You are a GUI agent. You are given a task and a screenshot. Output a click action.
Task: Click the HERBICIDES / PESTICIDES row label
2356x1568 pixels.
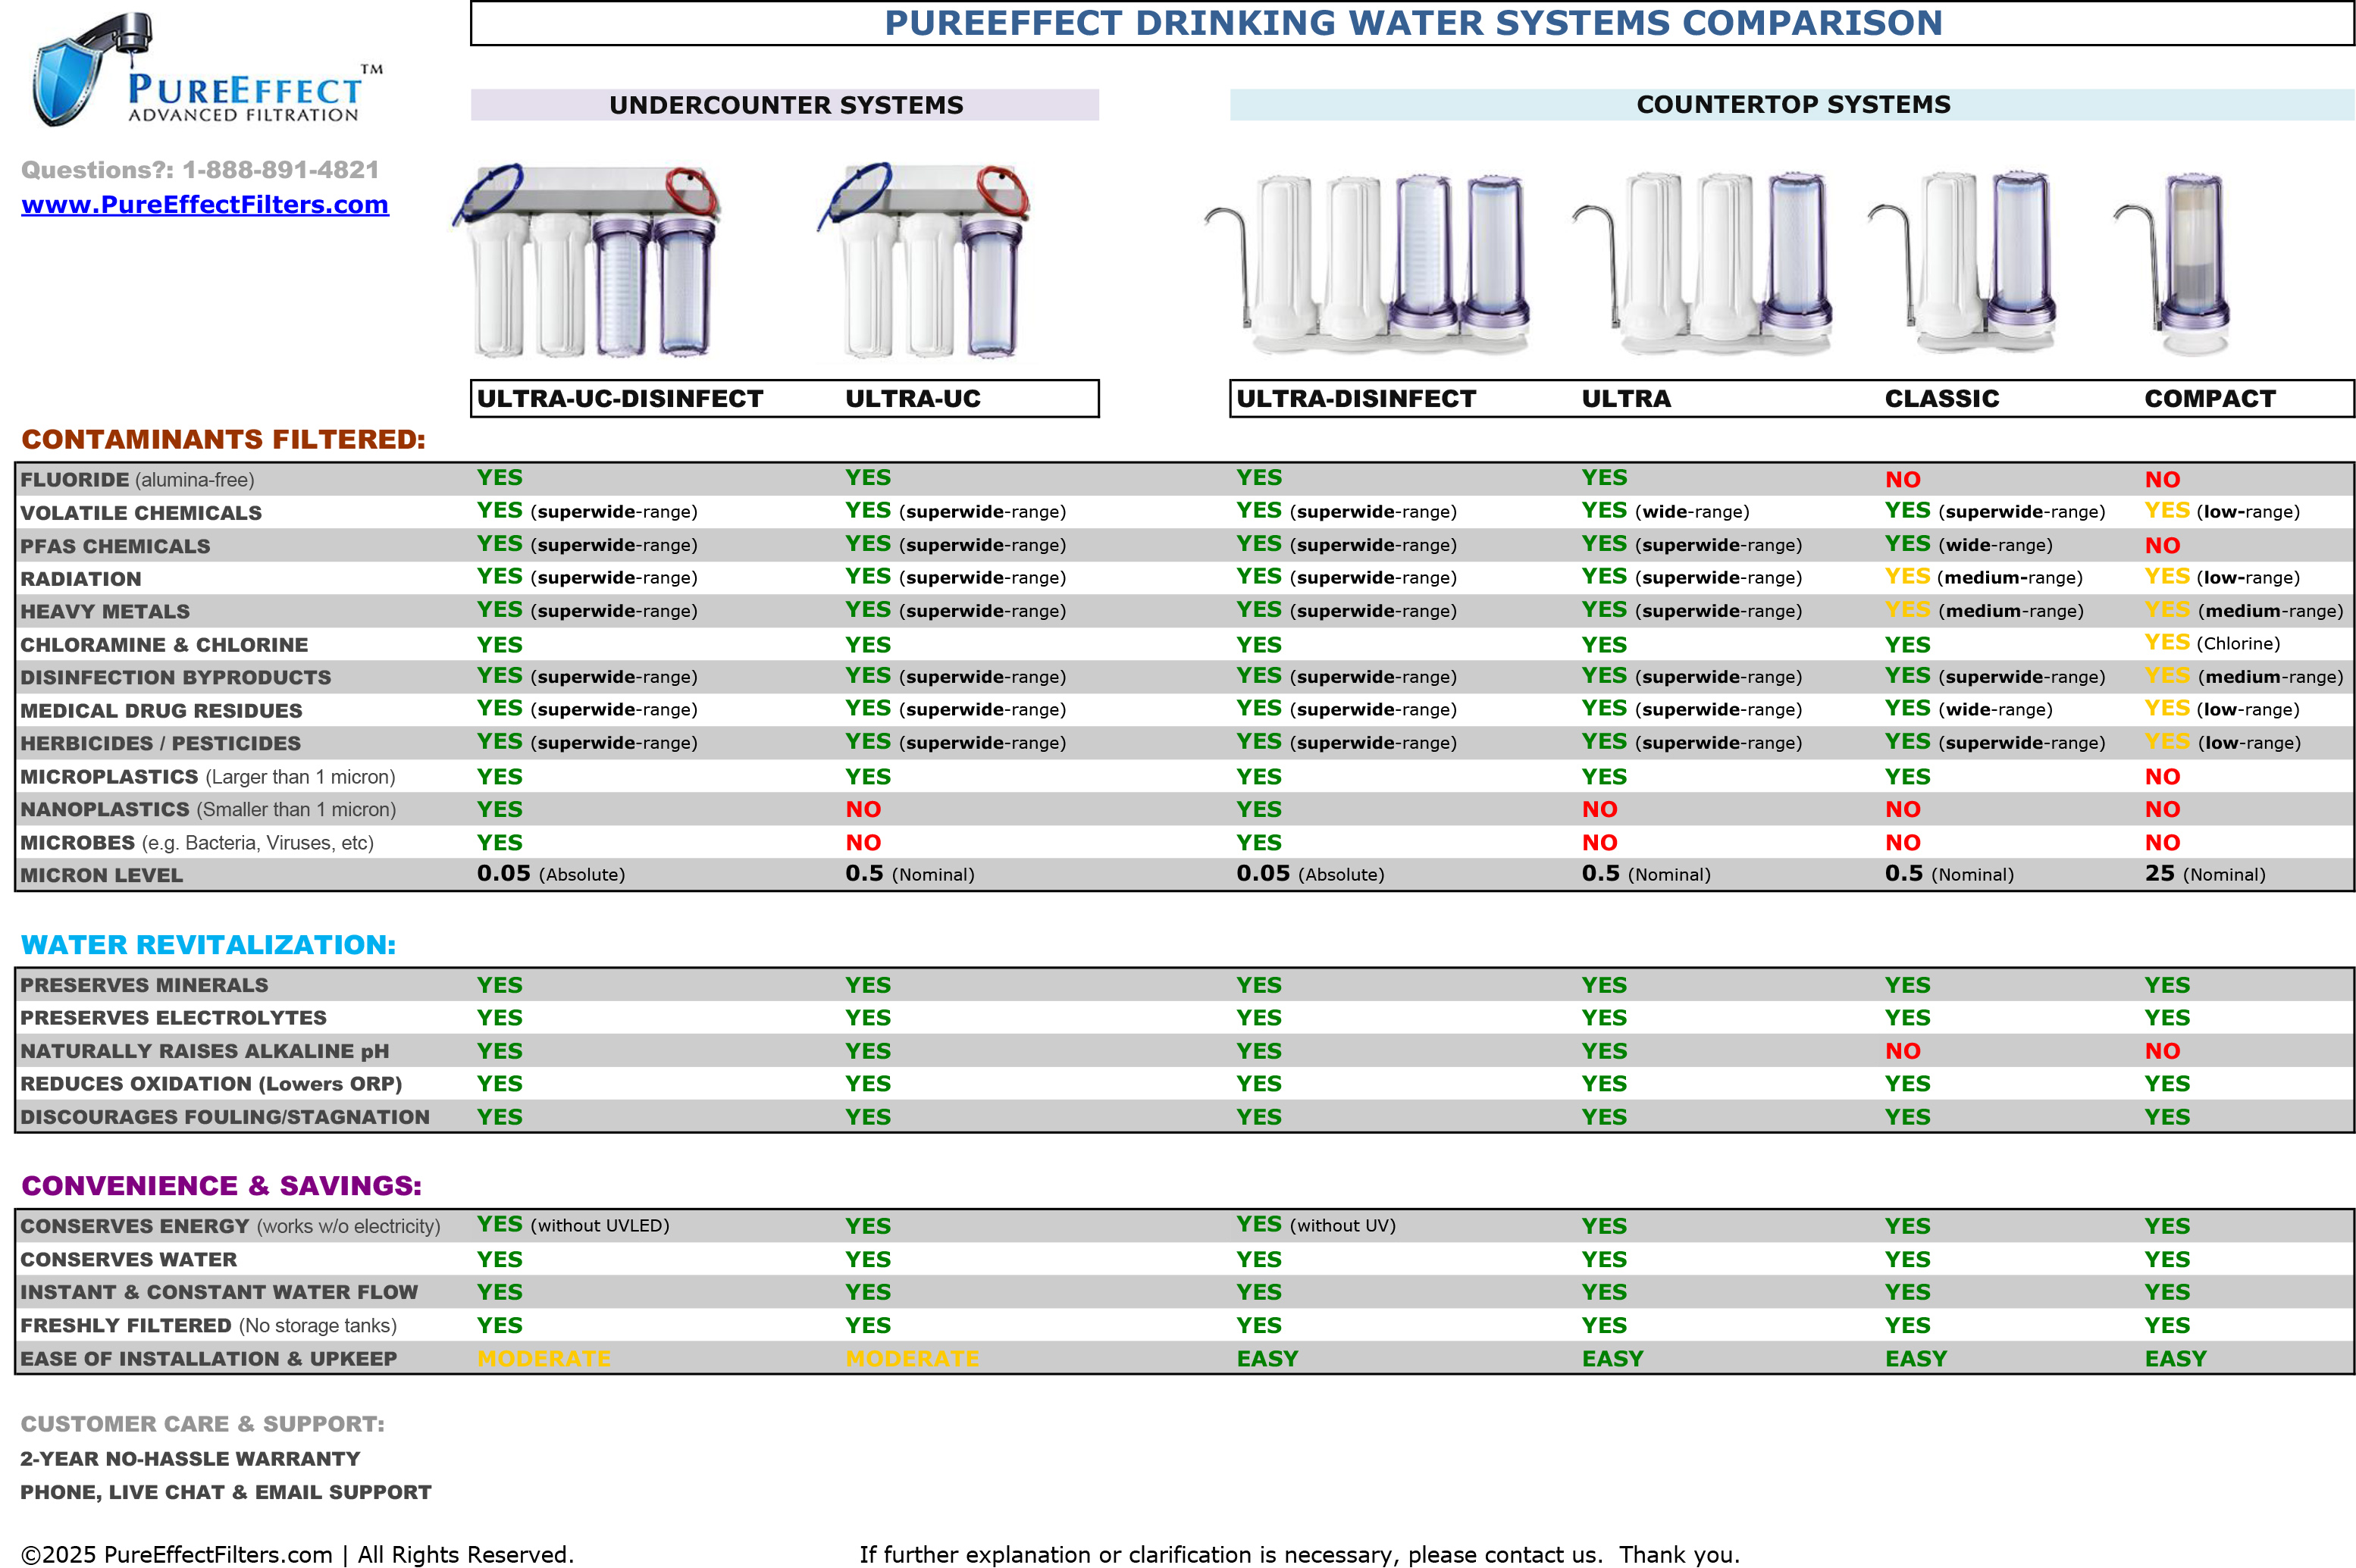pyautogui.click(x=161, y=744)
